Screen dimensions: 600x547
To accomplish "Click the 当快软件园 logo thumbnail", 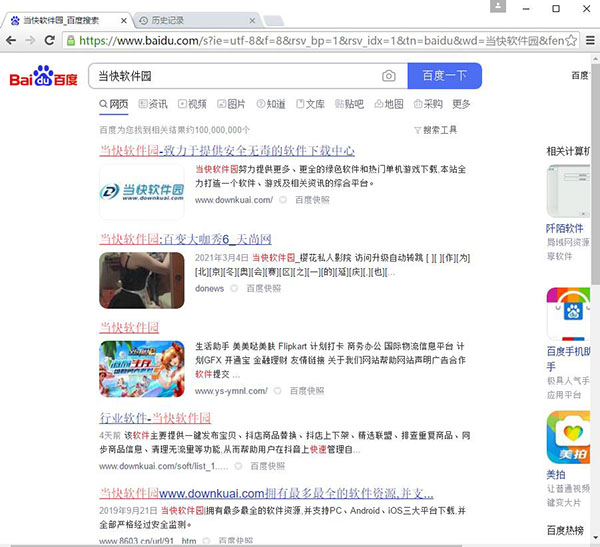I will click(x=141, y=191).
